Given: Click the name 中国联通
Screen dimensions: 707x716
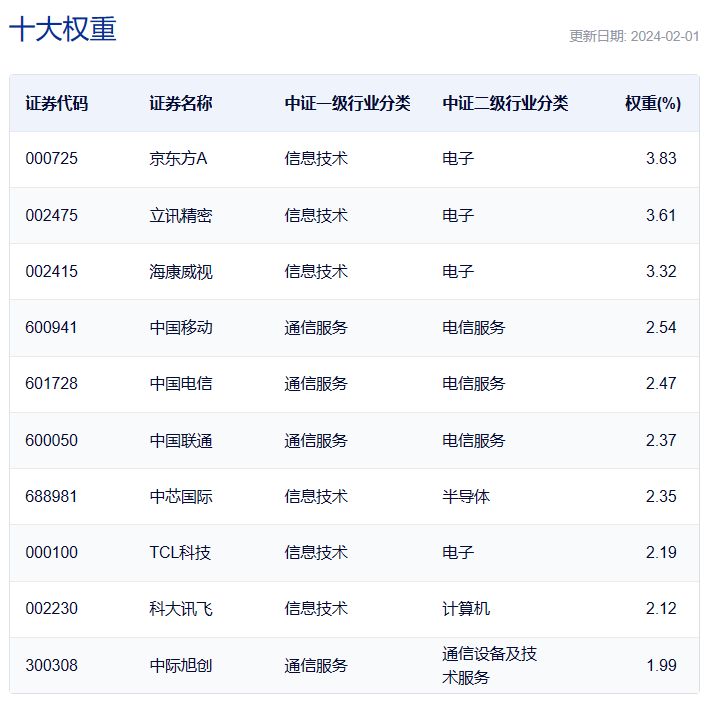Looking at the screenshot, I should tap(181, 441).
